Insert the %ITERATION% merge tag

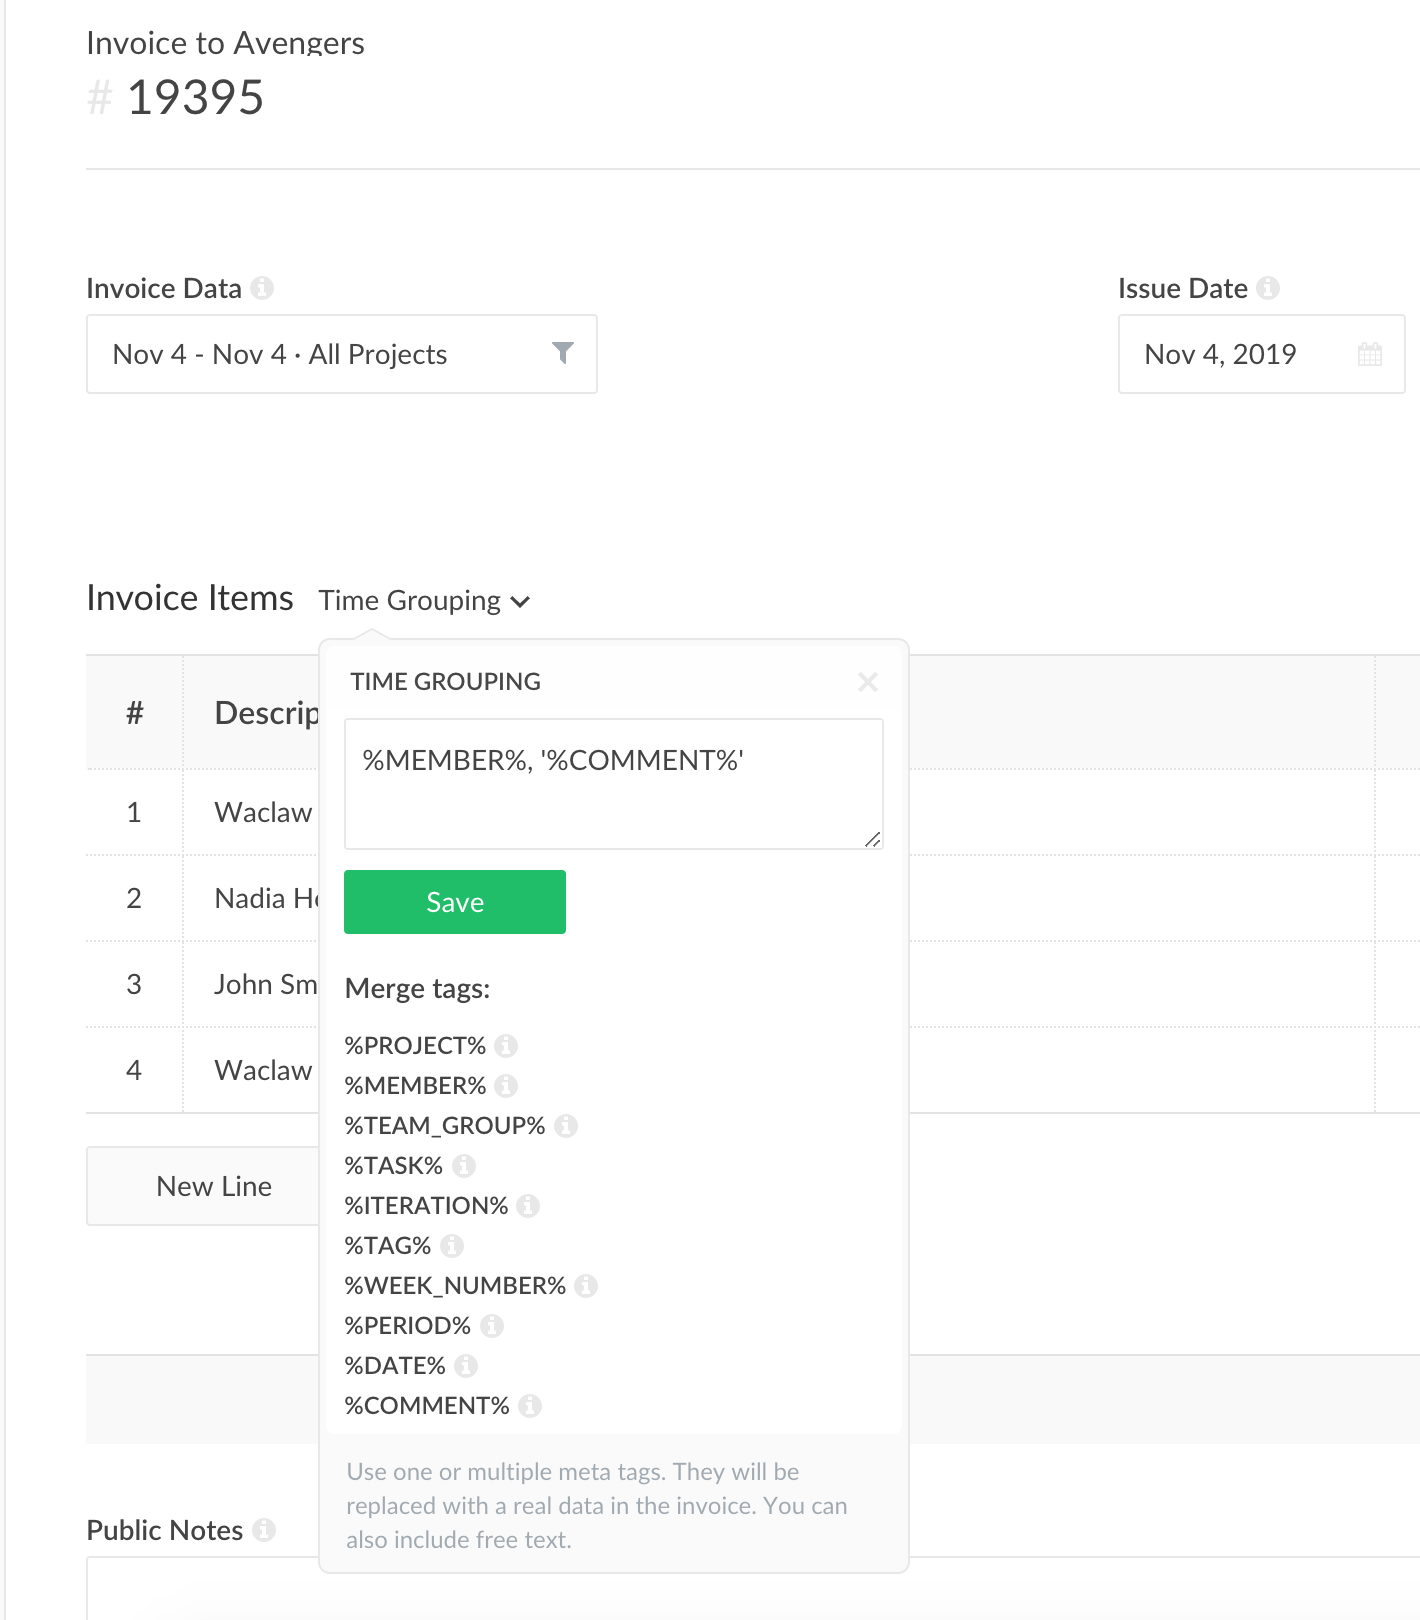pyautogui.click(x=426, y=1206)
